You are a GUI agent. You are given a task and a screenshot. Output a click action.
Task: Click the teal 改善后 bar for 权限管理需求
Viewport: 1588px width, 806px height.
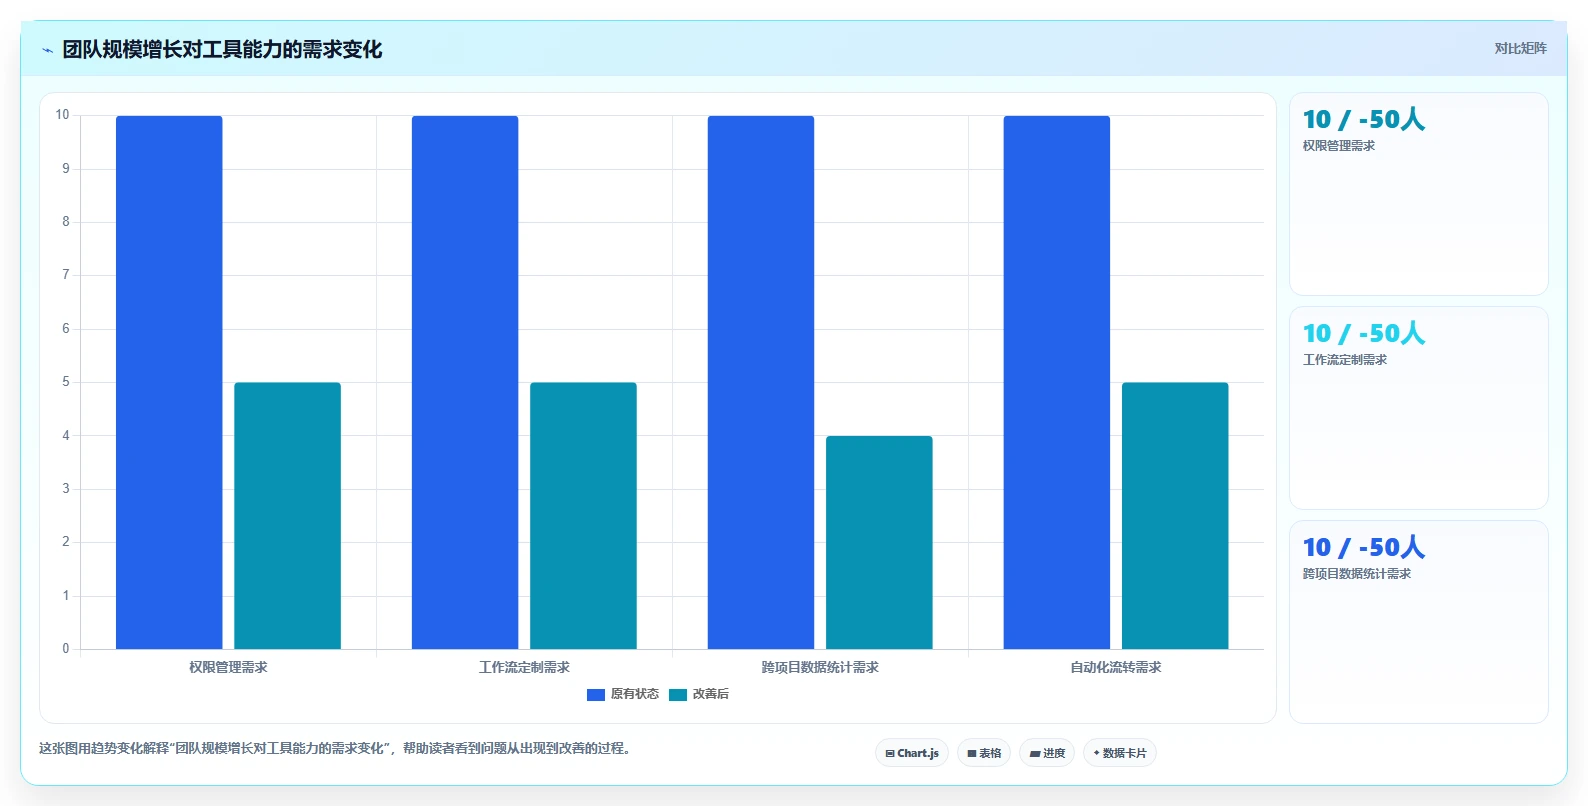(x=287, y=516)
